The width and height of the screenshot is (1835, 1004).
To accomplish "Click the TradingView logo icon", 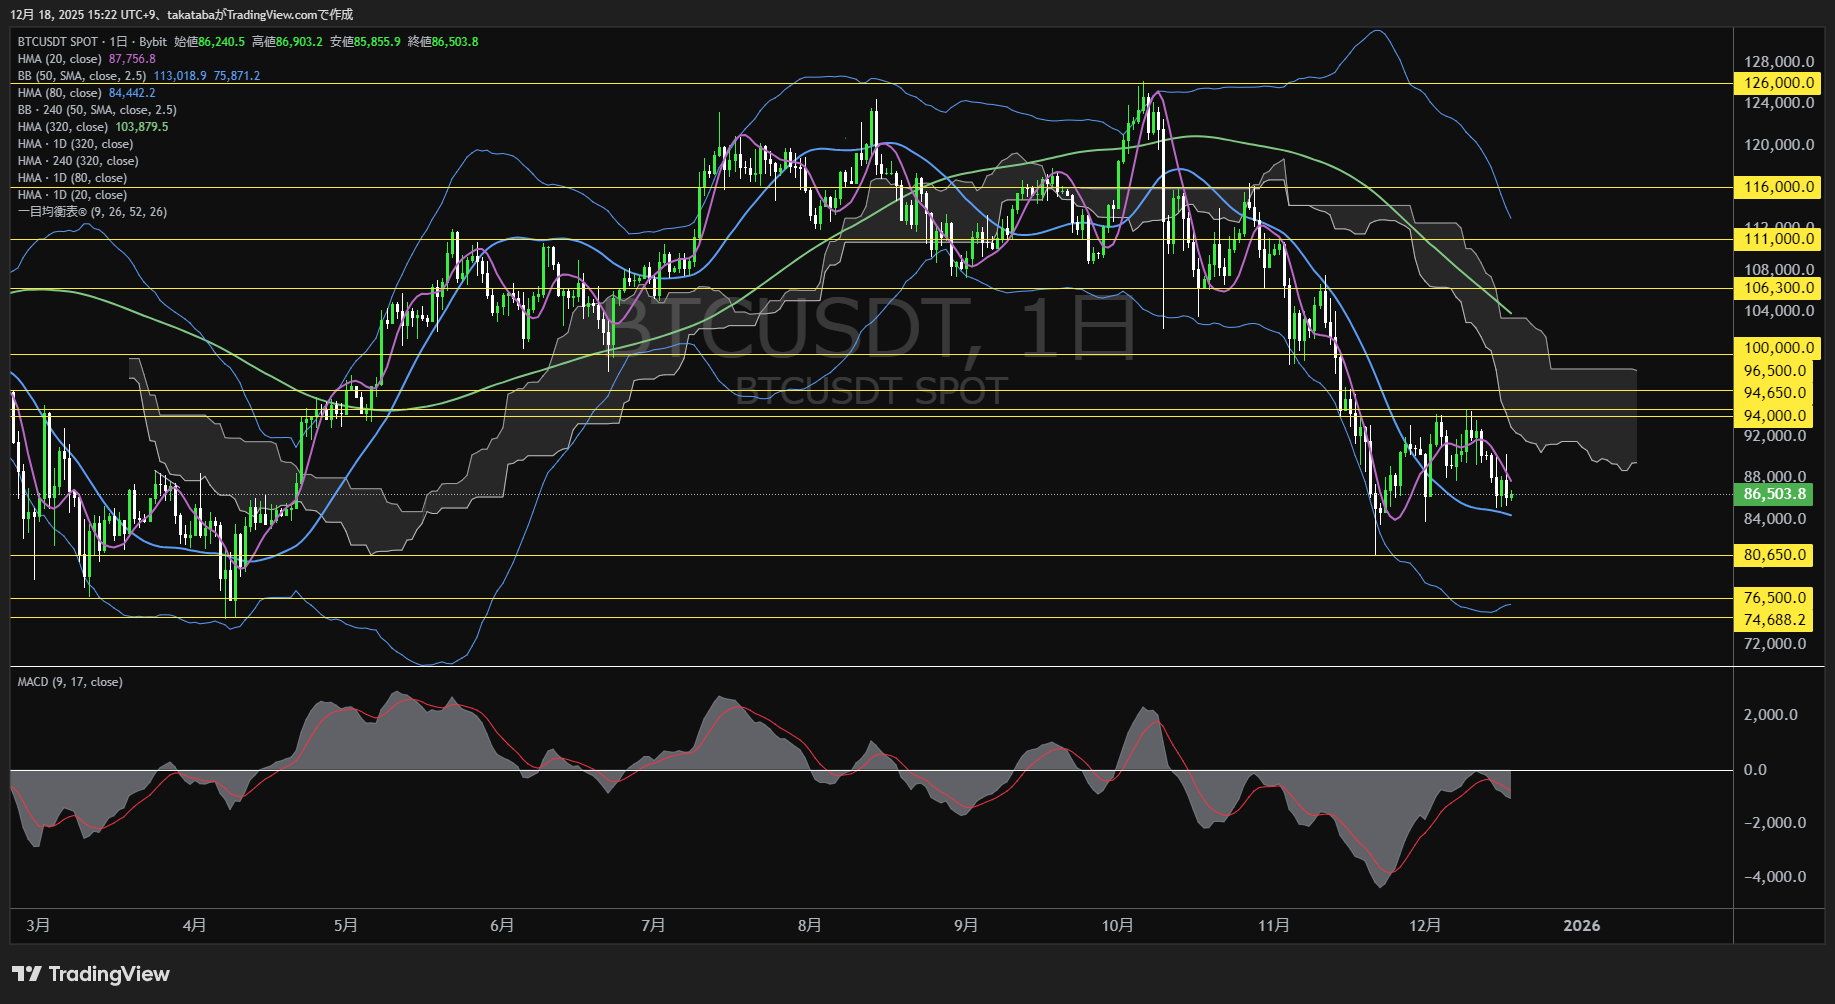I will [x=27, y=974].
